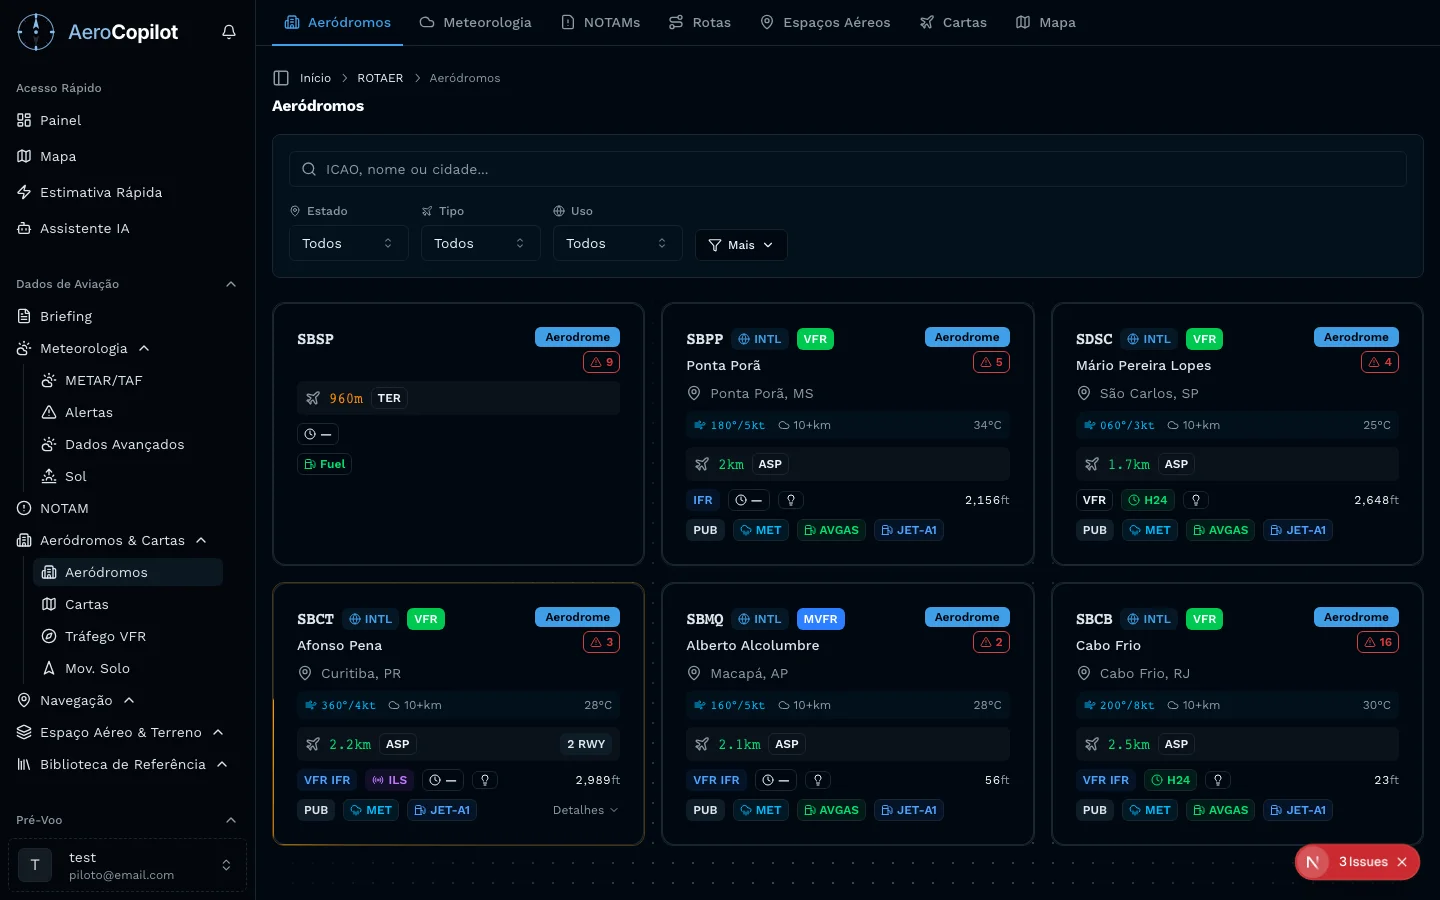
Task: Click the ICAO search input field
Action: (848, 169)
